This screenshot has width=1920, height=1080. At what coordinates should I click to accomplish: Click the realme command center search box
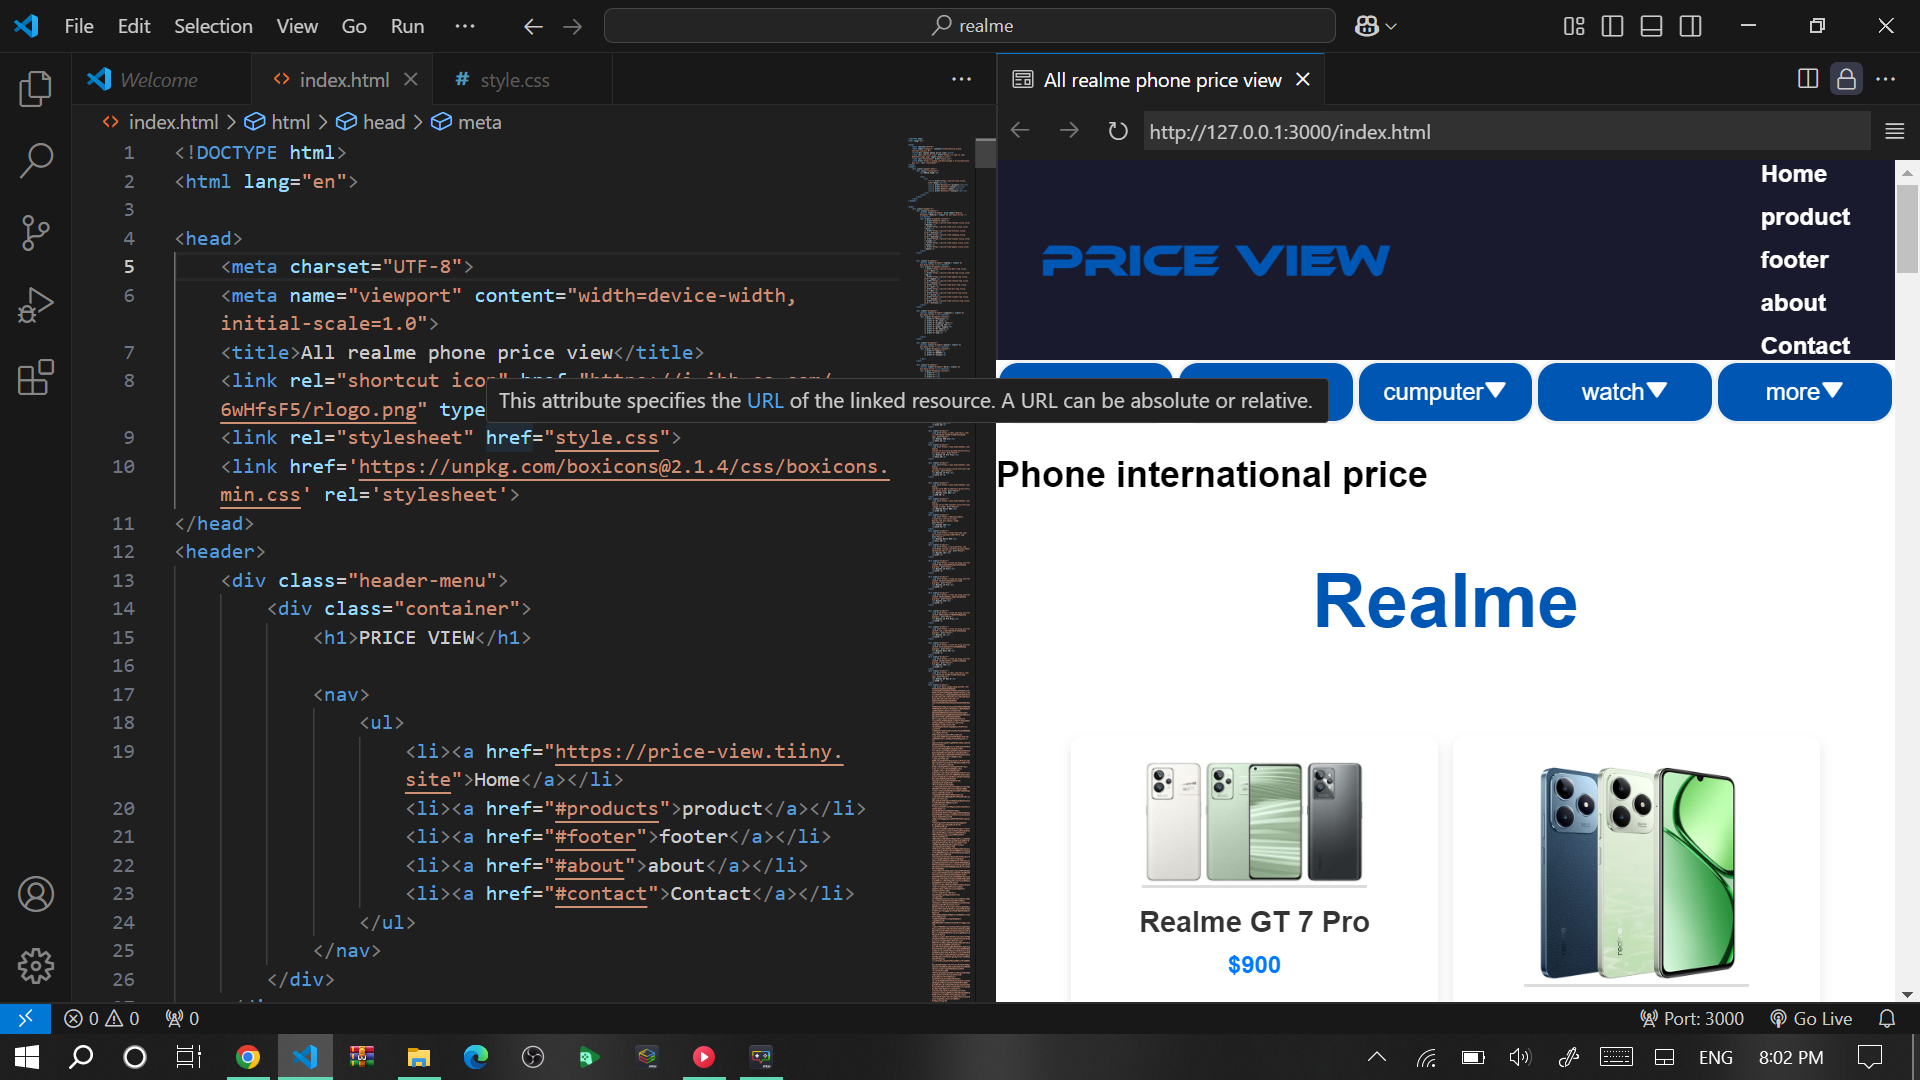[x=970, y=26]
